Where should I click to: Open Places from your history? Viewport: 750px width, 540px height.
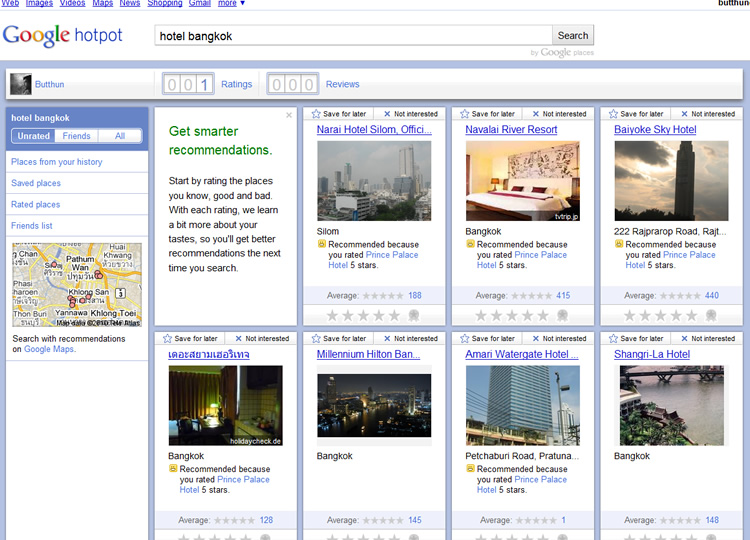(x=56, y=162)
